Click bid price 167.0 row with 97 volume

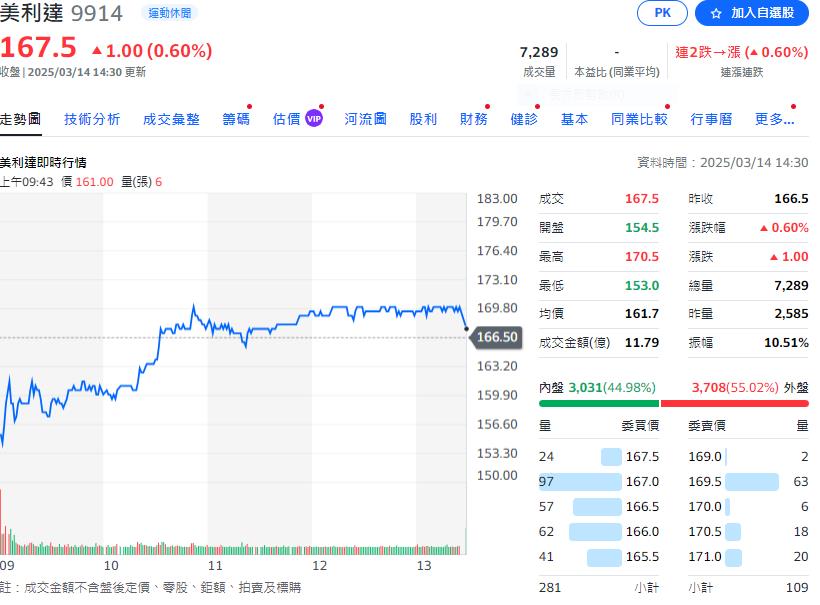point(599,482)
